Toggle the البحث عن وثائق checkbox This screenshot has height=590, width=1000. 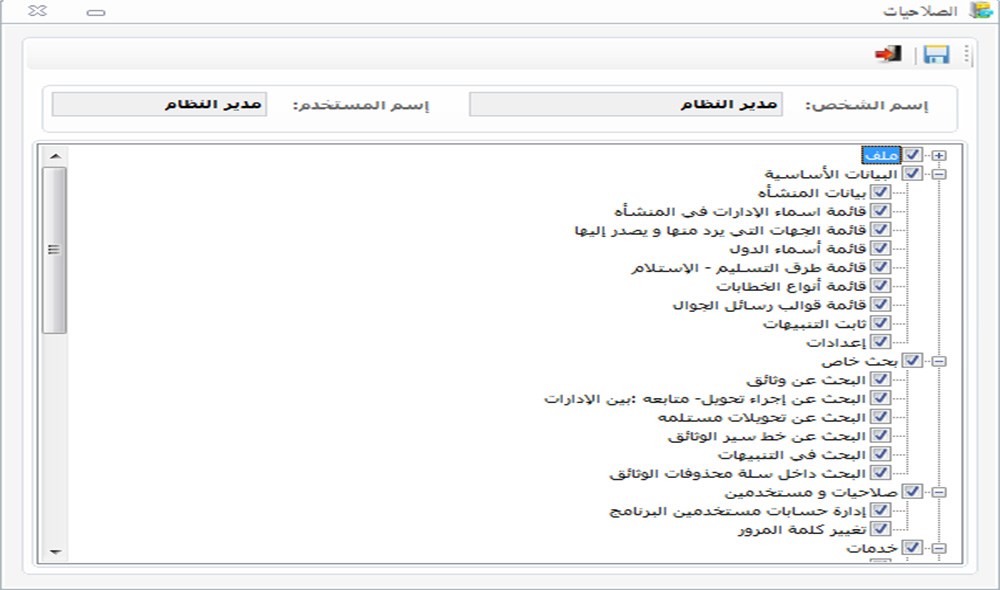[x=880, y=379]
